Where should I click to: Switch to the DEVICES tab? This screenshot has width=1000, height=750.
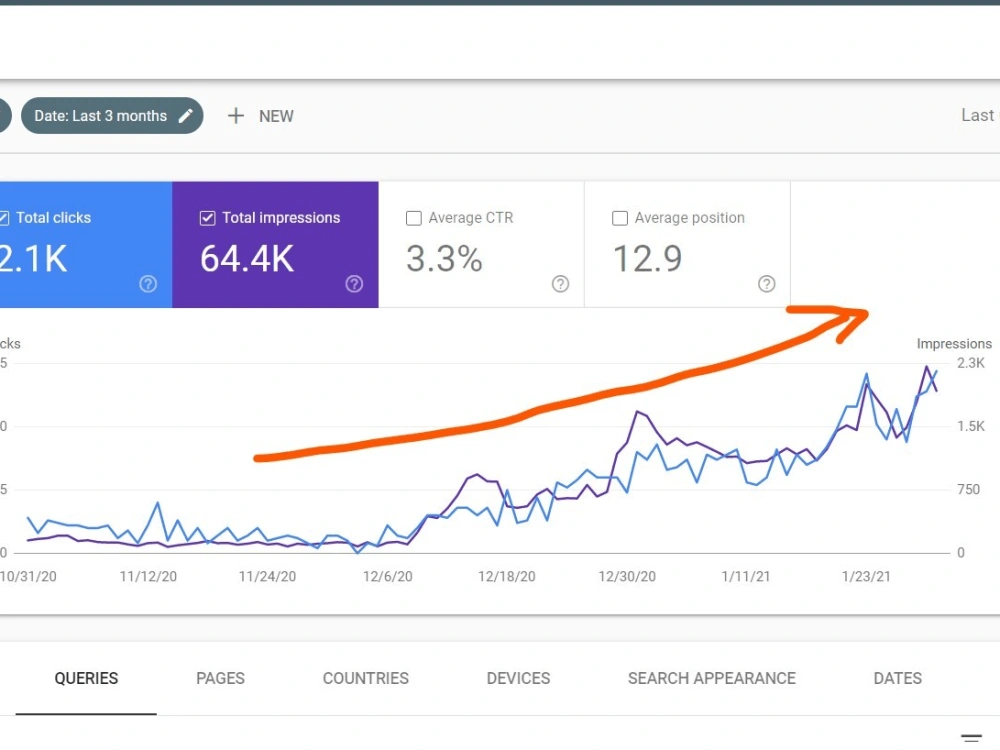[518, 678]
